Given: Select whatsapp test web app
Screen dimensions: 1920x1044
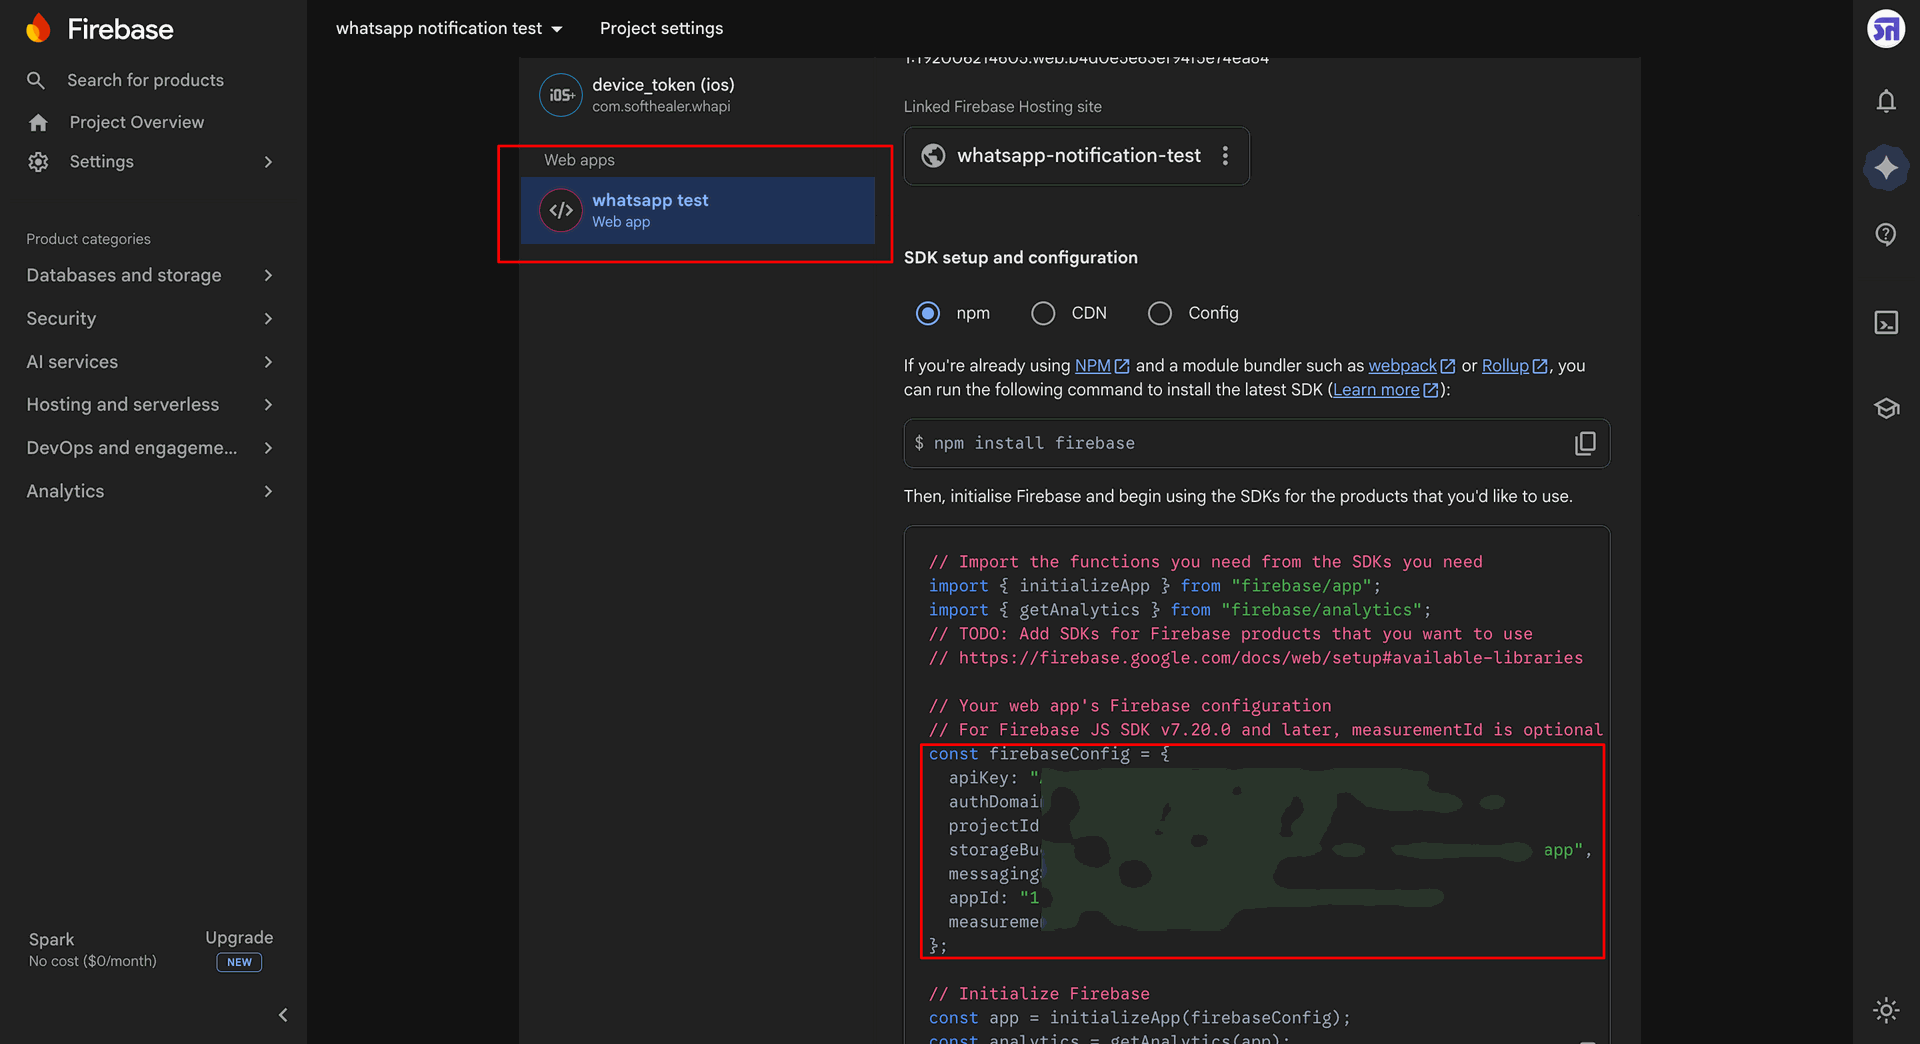Looking at the screenshot, I should pyautogui.click(x=698, y=210).
